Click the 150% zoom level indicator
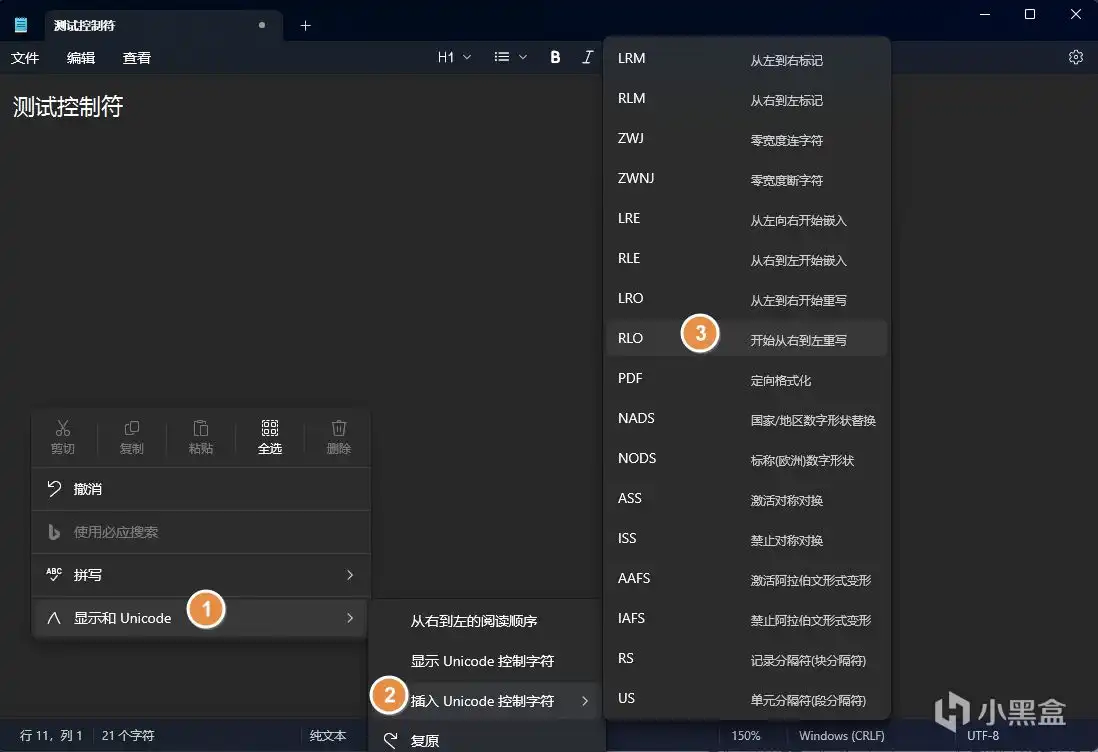Viewport: 1098px width, 752px height. coord(745,736)
